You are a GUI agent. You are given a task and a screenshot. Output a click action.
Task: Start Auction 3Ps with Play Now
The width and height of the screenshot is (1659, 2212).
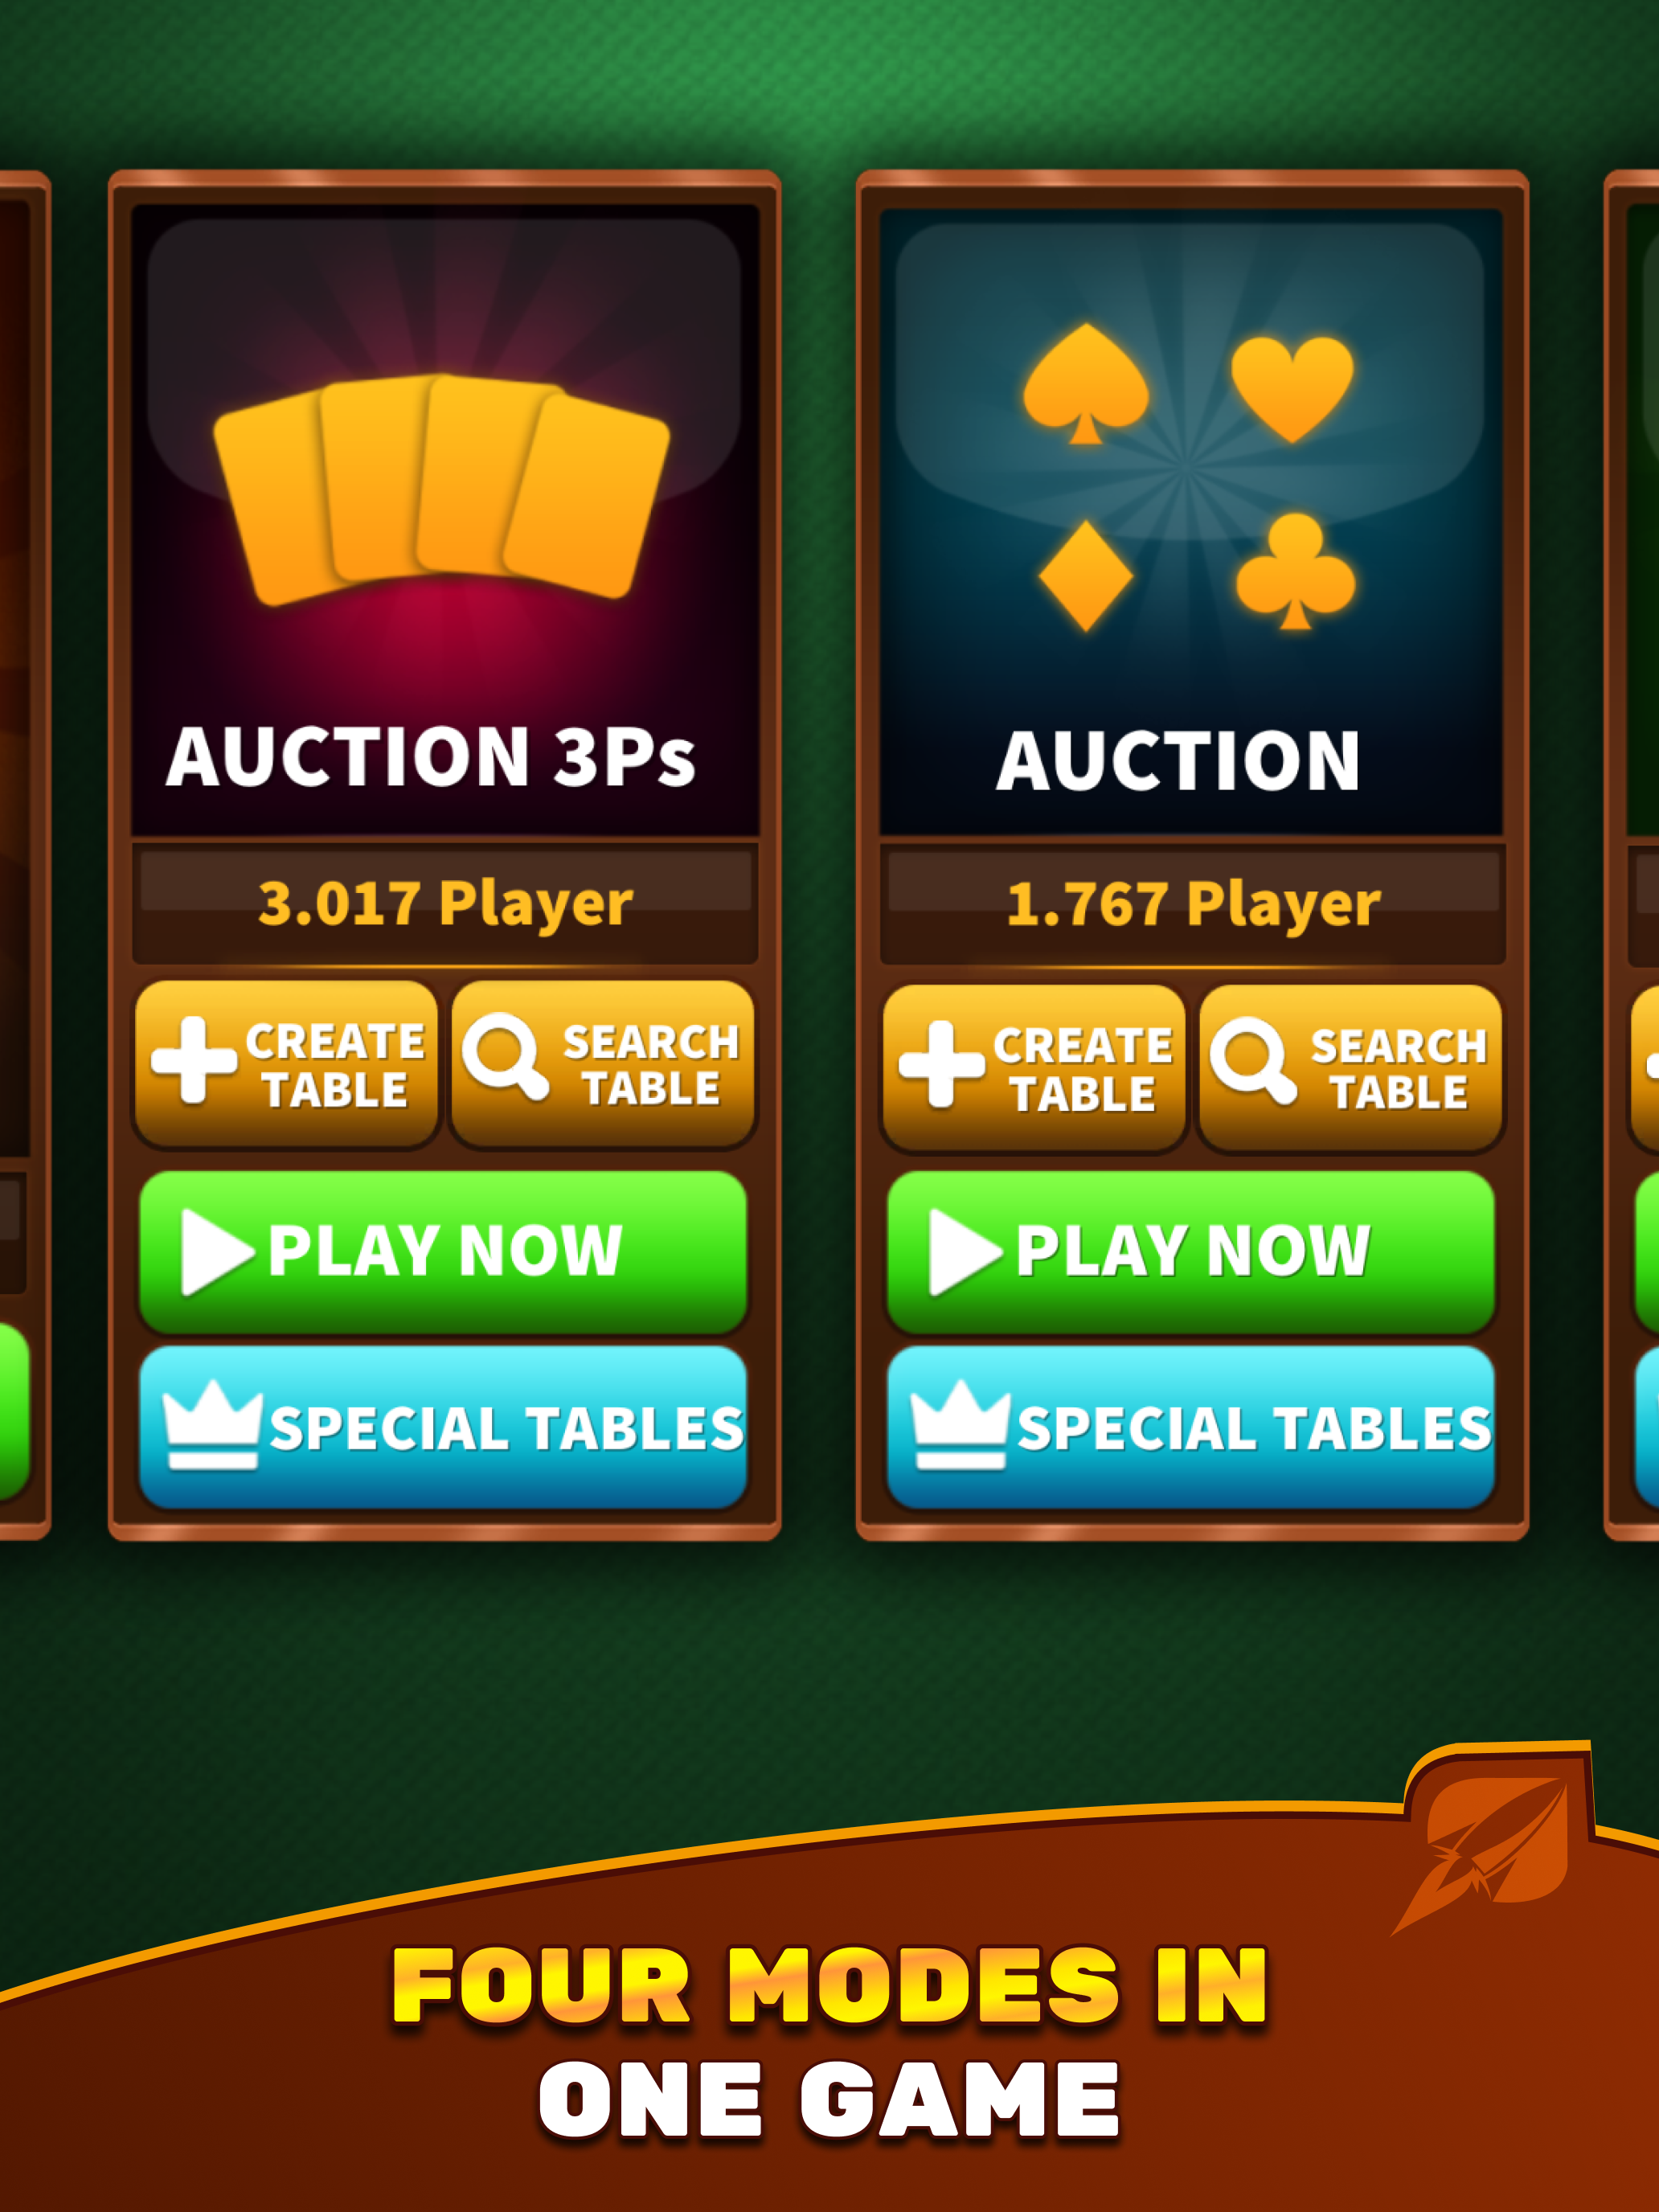[x=443, y=1252]
